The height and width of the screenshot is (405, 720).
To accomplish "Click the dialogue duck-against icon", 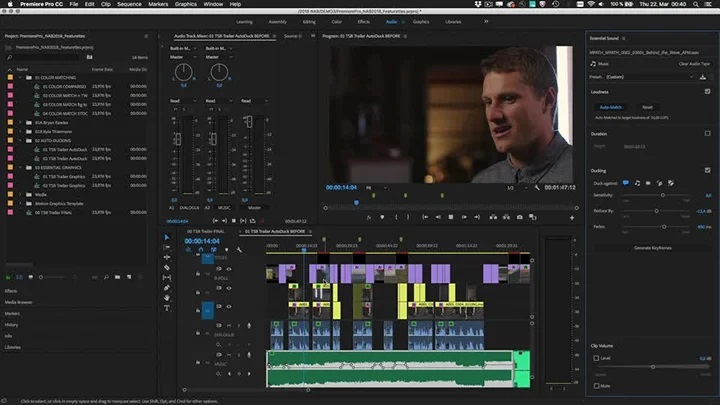I will (x=625, y=183).
